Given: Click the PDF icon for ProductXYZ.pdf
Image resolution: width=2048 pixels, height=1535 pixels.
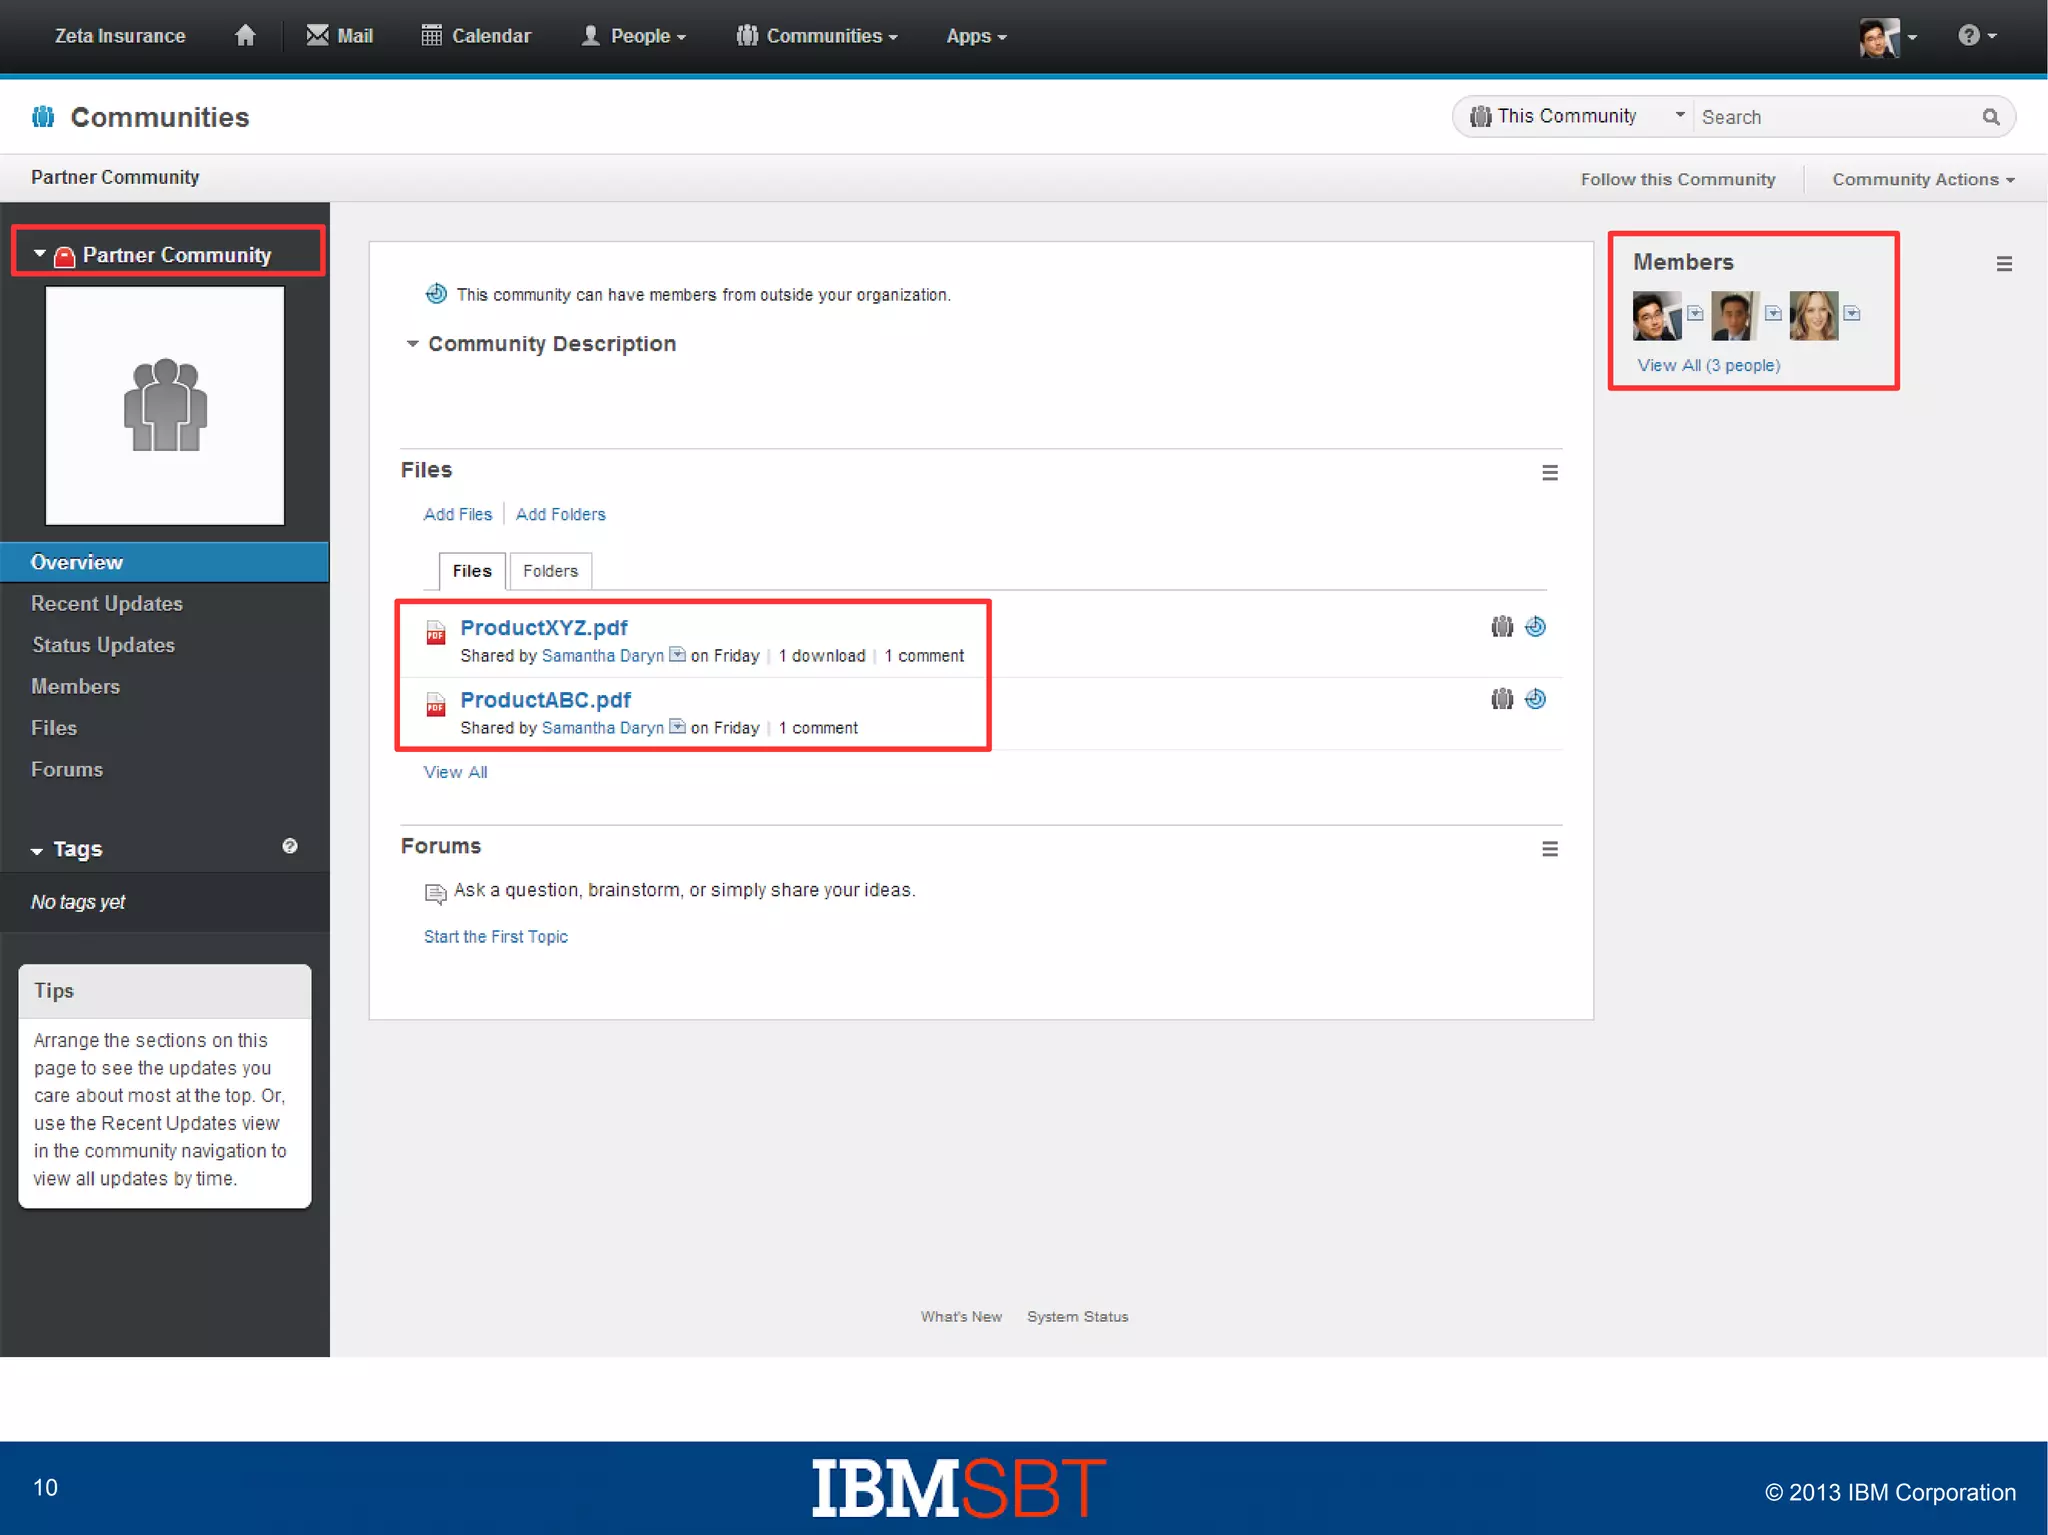Looking at the screenshot, I should 436,632.
